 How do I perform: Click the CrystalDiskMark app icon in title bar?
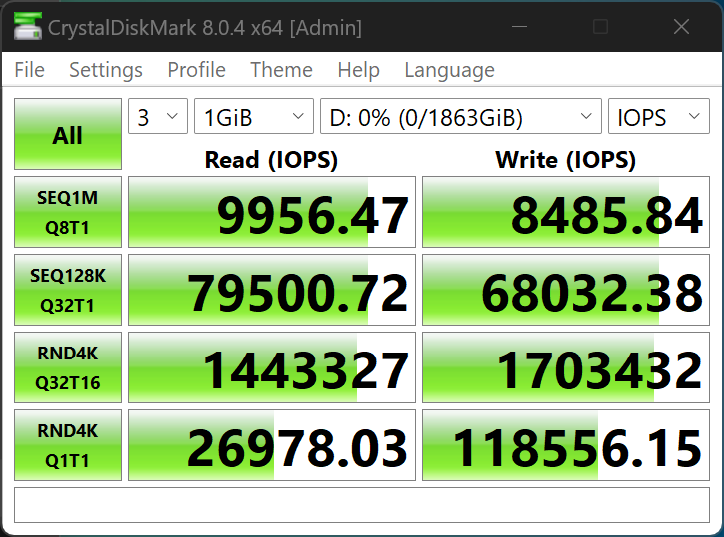pyautogui.click(x=28, y=27)
